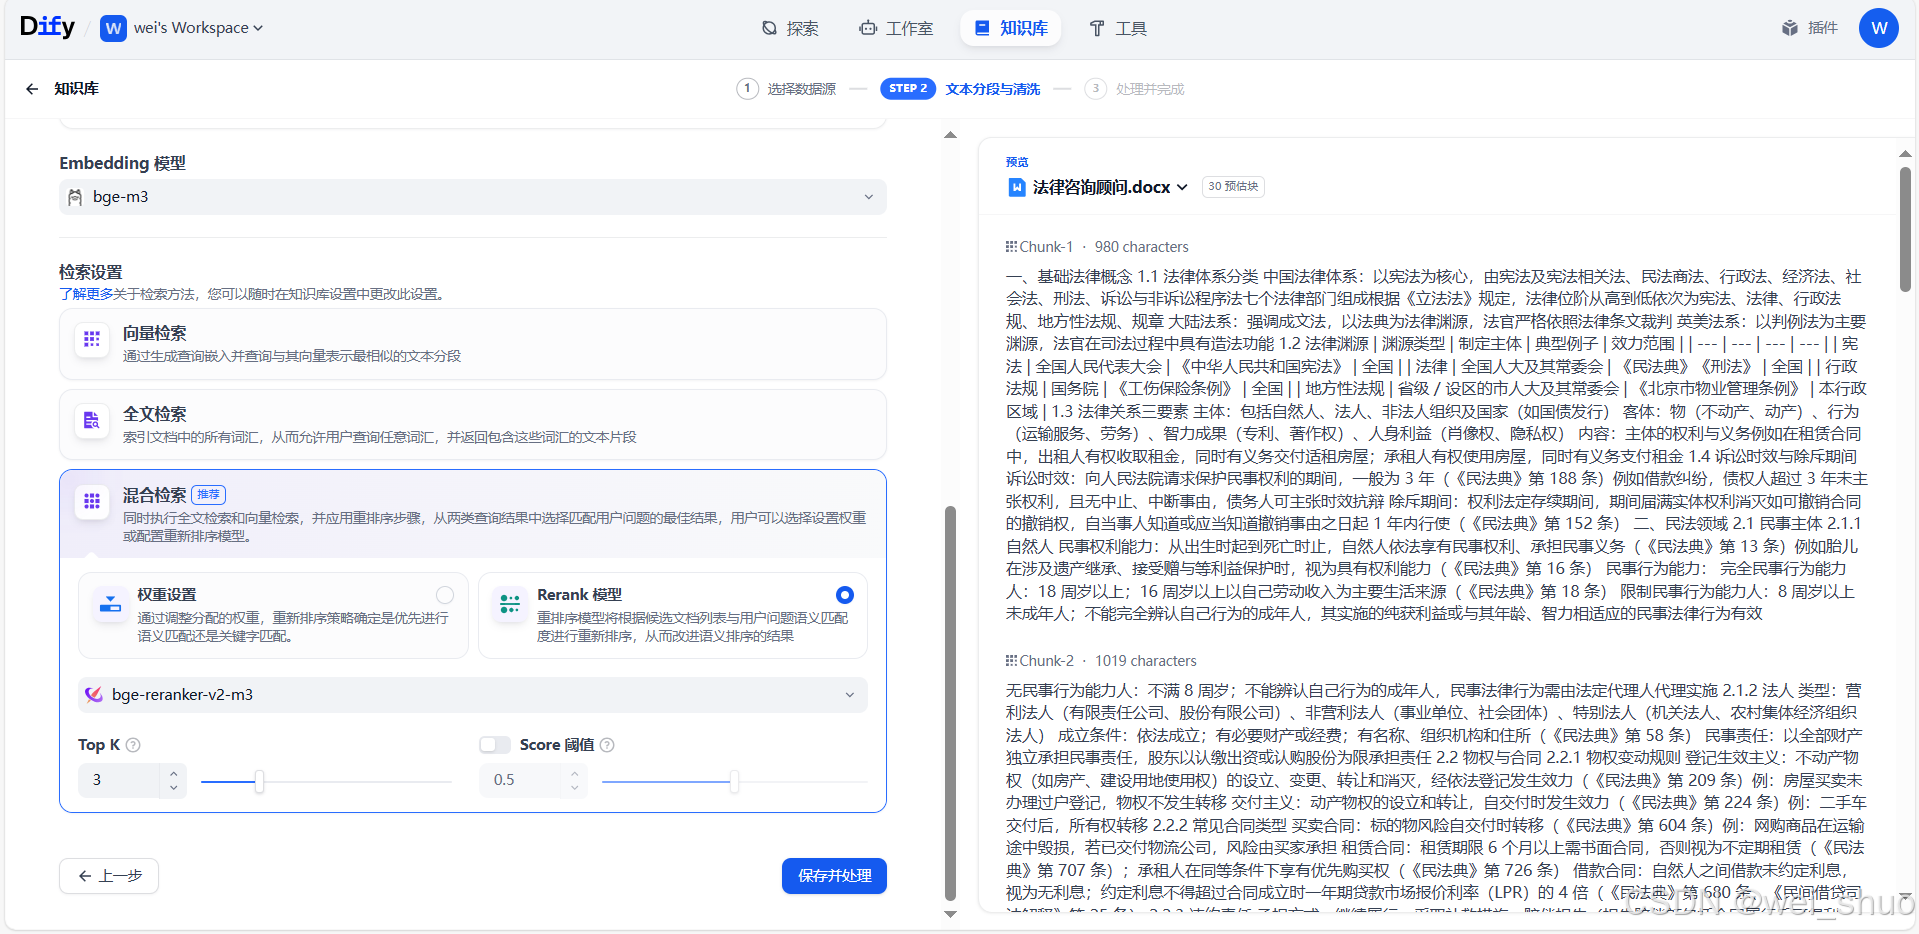The width and height of the screenshot is (1919, 934).
Task: Click the back arrow beside 知识库
Action: coord(31,88)
